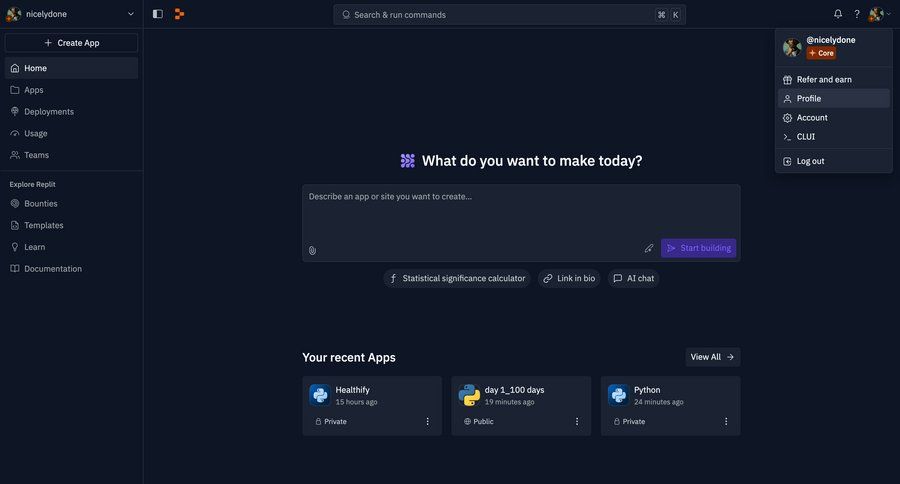
Task: Open the Python app title
Action: 647,390
